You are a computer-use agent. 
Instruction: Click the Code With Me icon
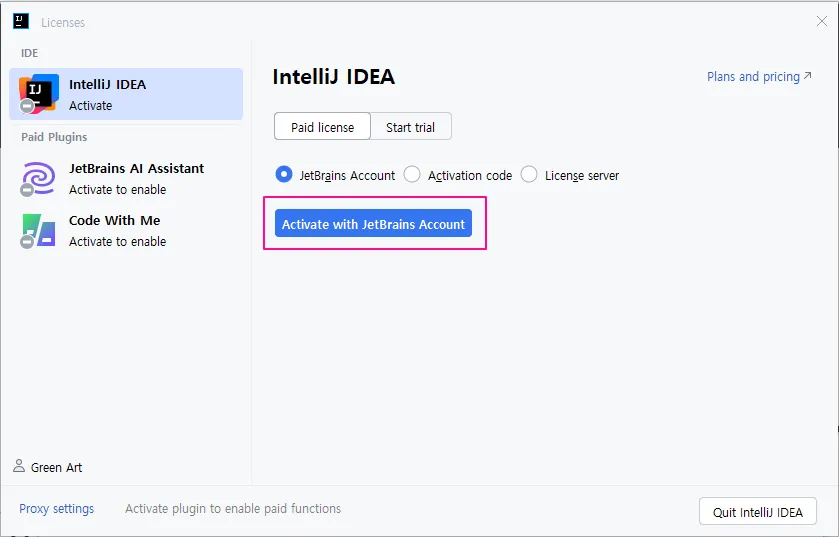pyautogui.click(x=38, y=231)
